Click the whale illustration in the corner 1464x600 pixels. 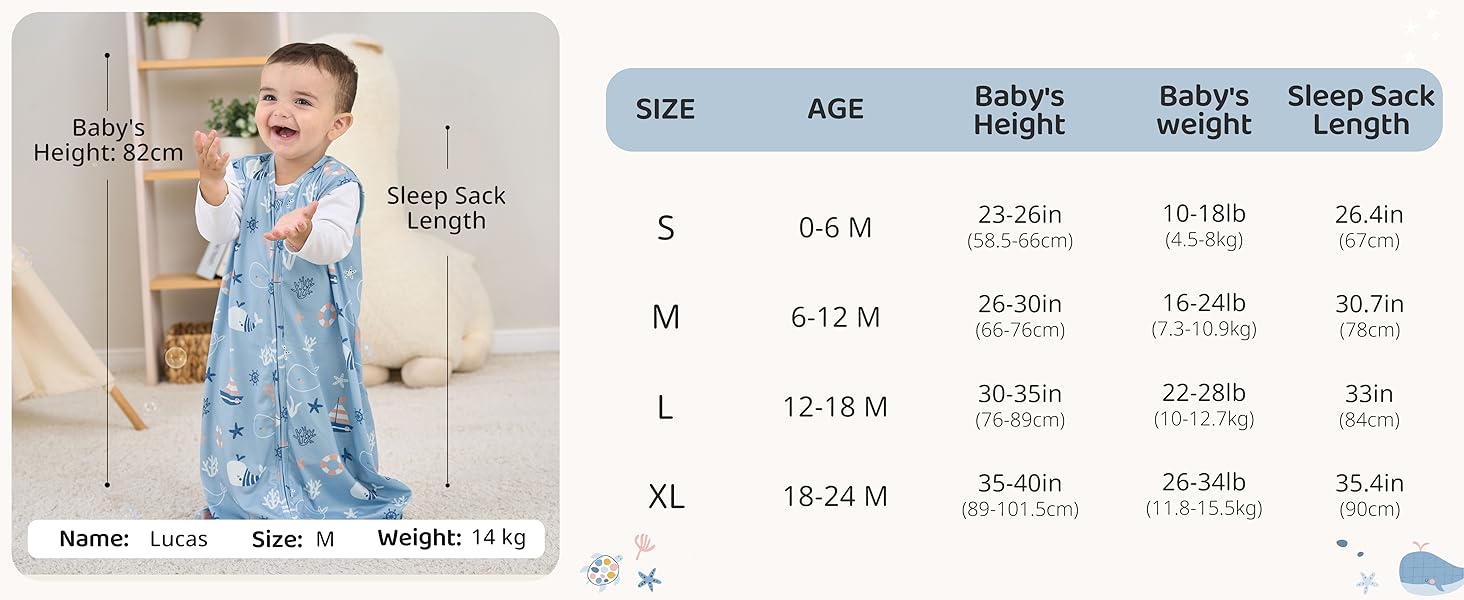[x=1429, y=573]
